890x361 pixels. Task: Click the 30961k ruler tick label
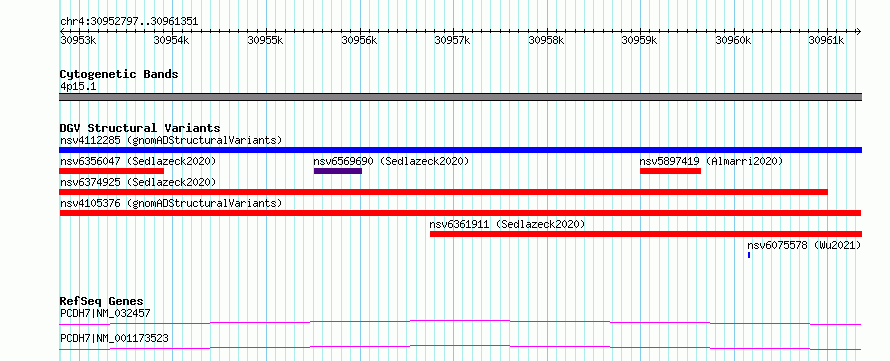pos(826,40)
